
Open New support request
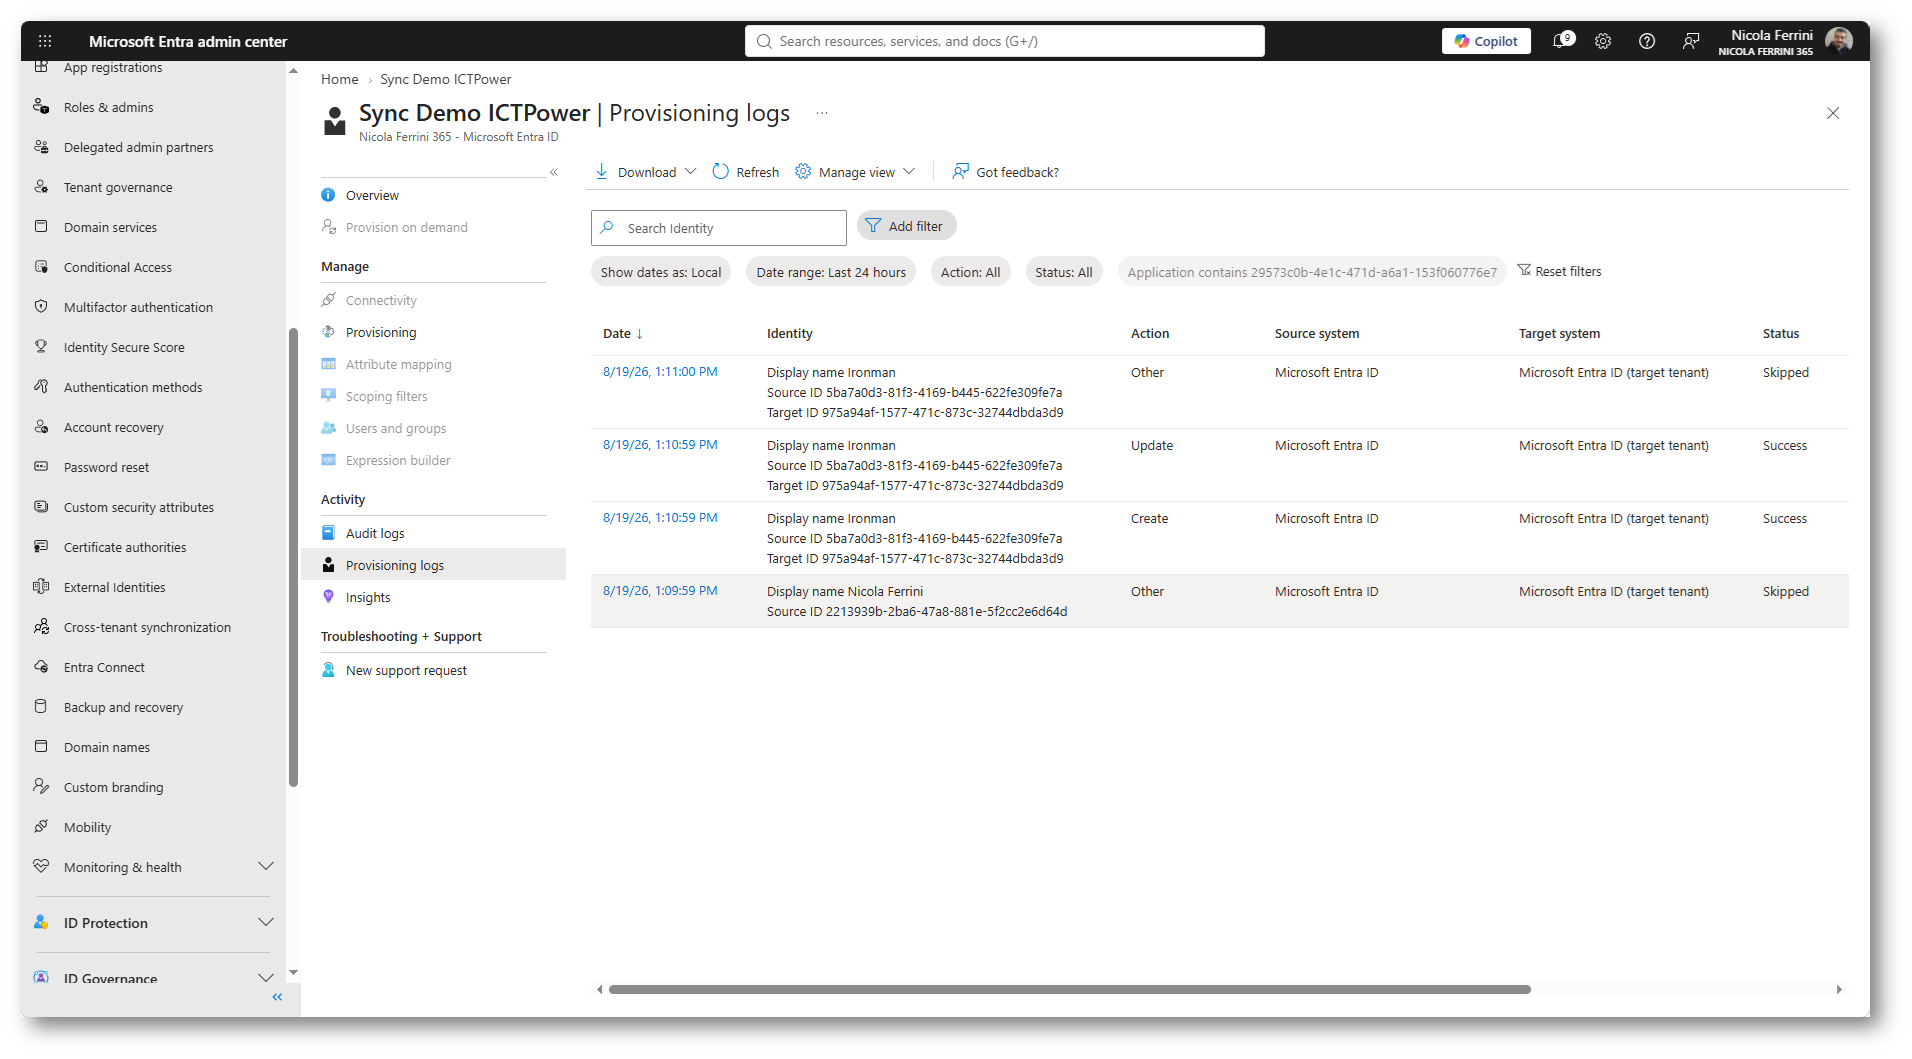click(x=406, y=670)
